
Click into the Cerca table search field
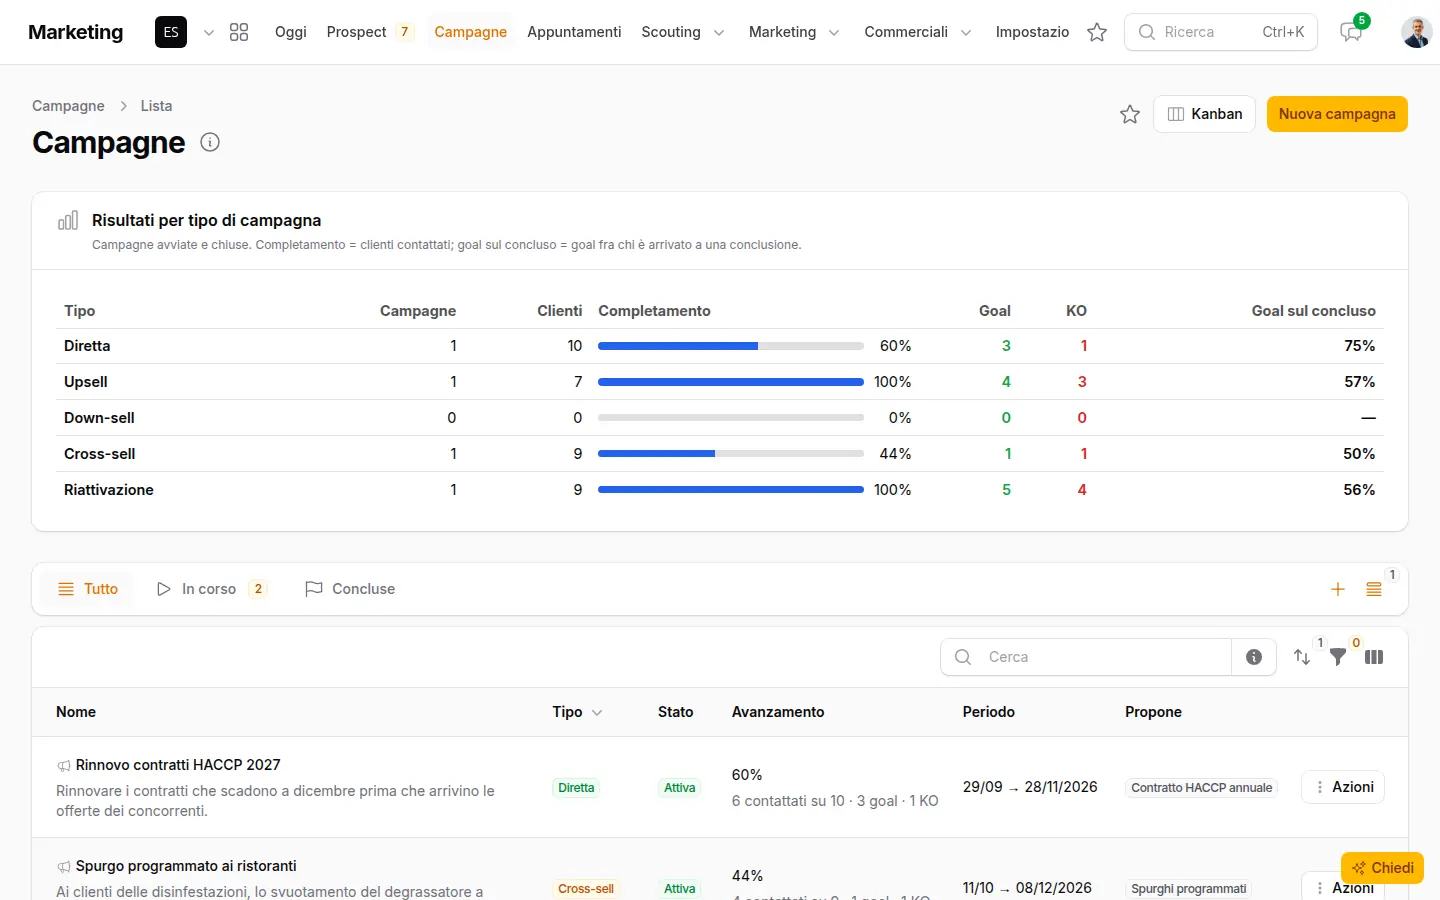pyautogui.click(x=1086, y=657)
